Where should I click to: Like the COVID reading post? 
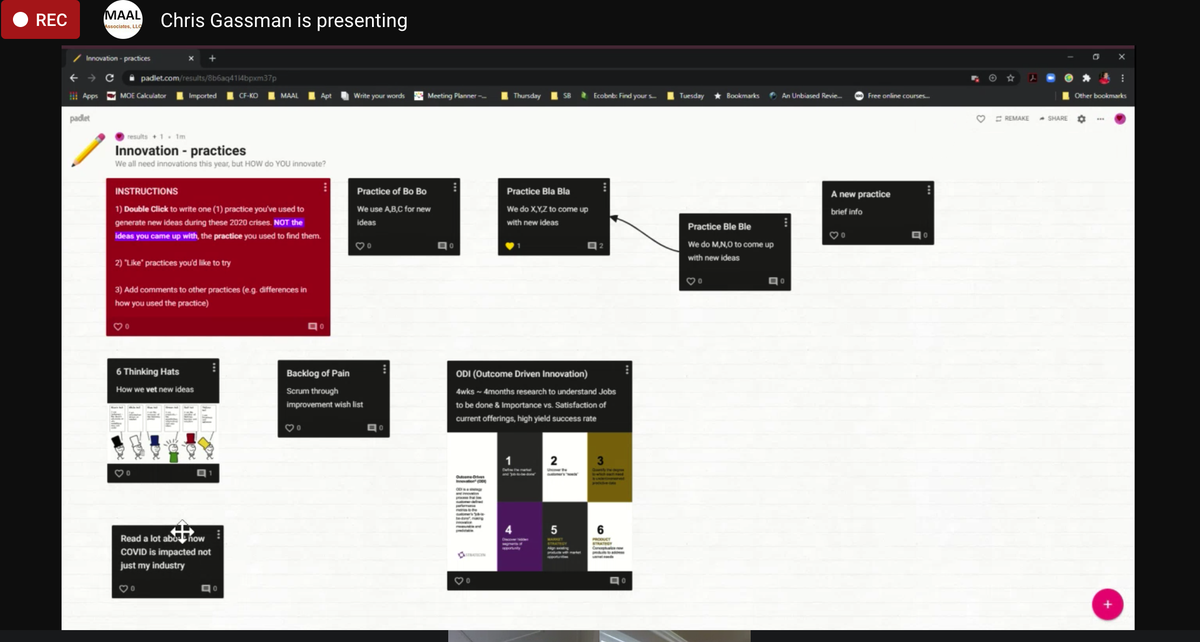click(124, 588)
